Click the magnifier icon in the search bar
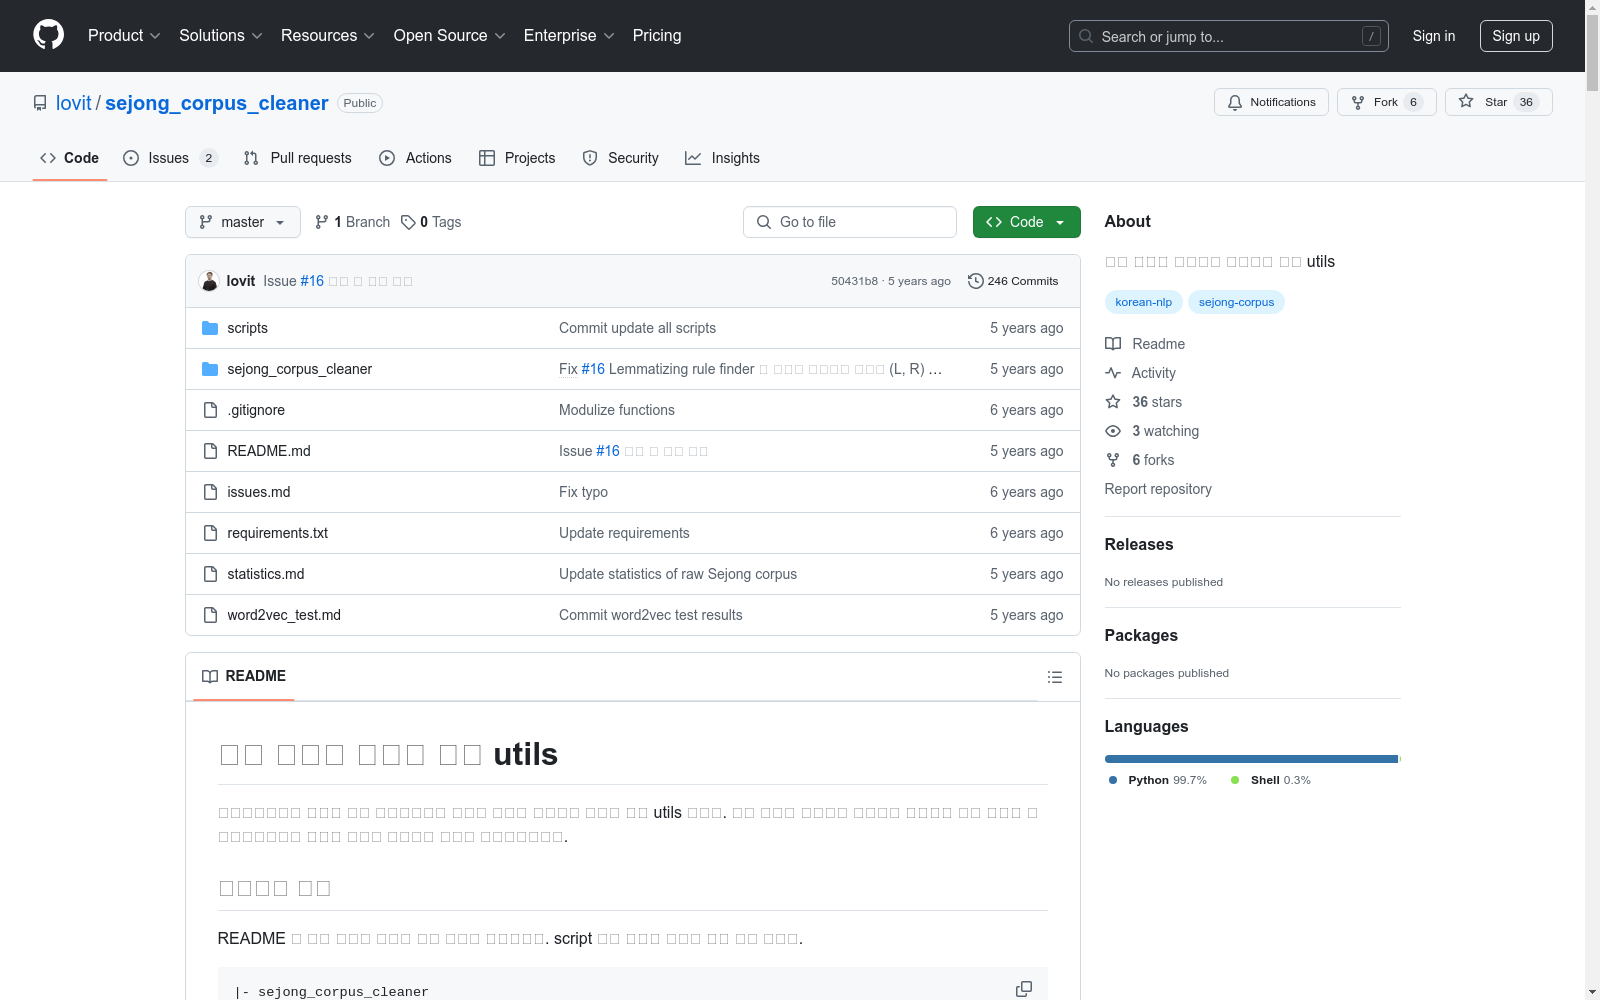 [x=1086, y=36]
